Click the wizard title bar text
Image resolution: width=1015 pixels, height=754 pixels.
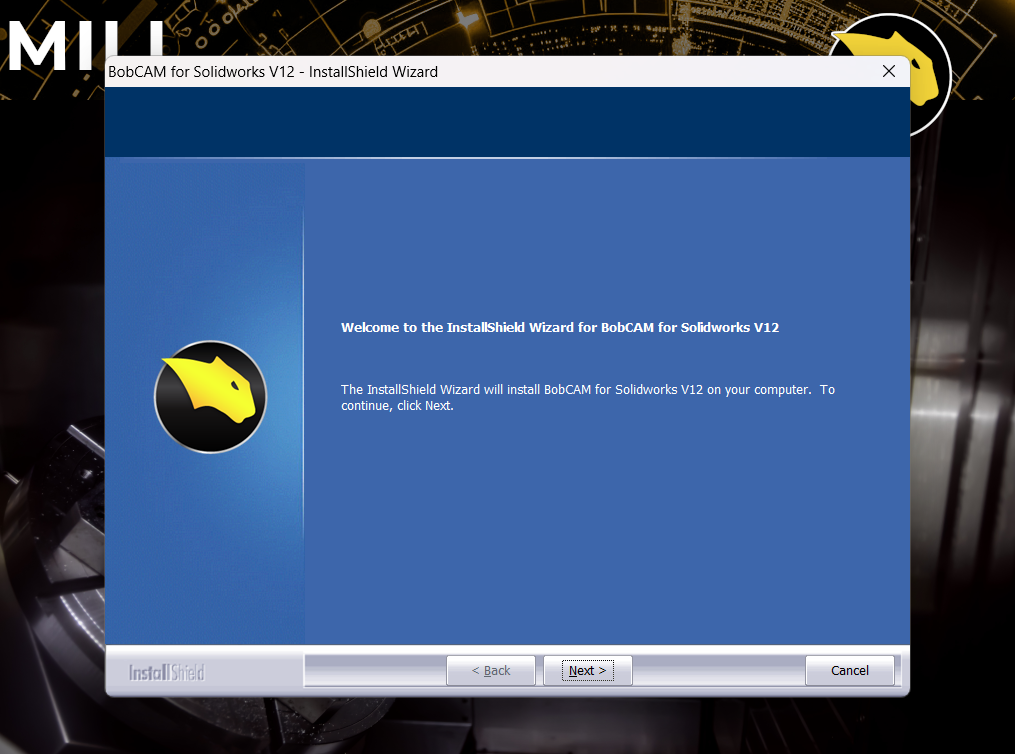(x=273, y=72)
